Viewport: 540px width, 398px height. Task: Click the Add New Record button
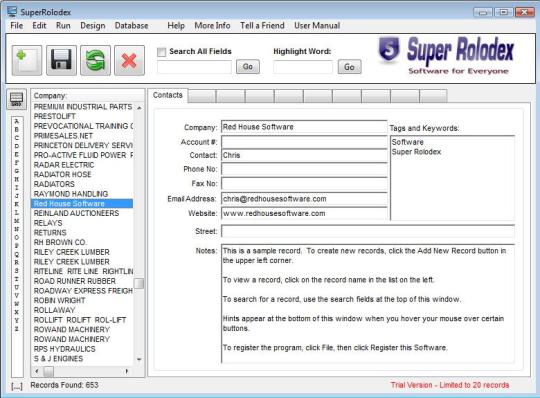tap(27, 60)
